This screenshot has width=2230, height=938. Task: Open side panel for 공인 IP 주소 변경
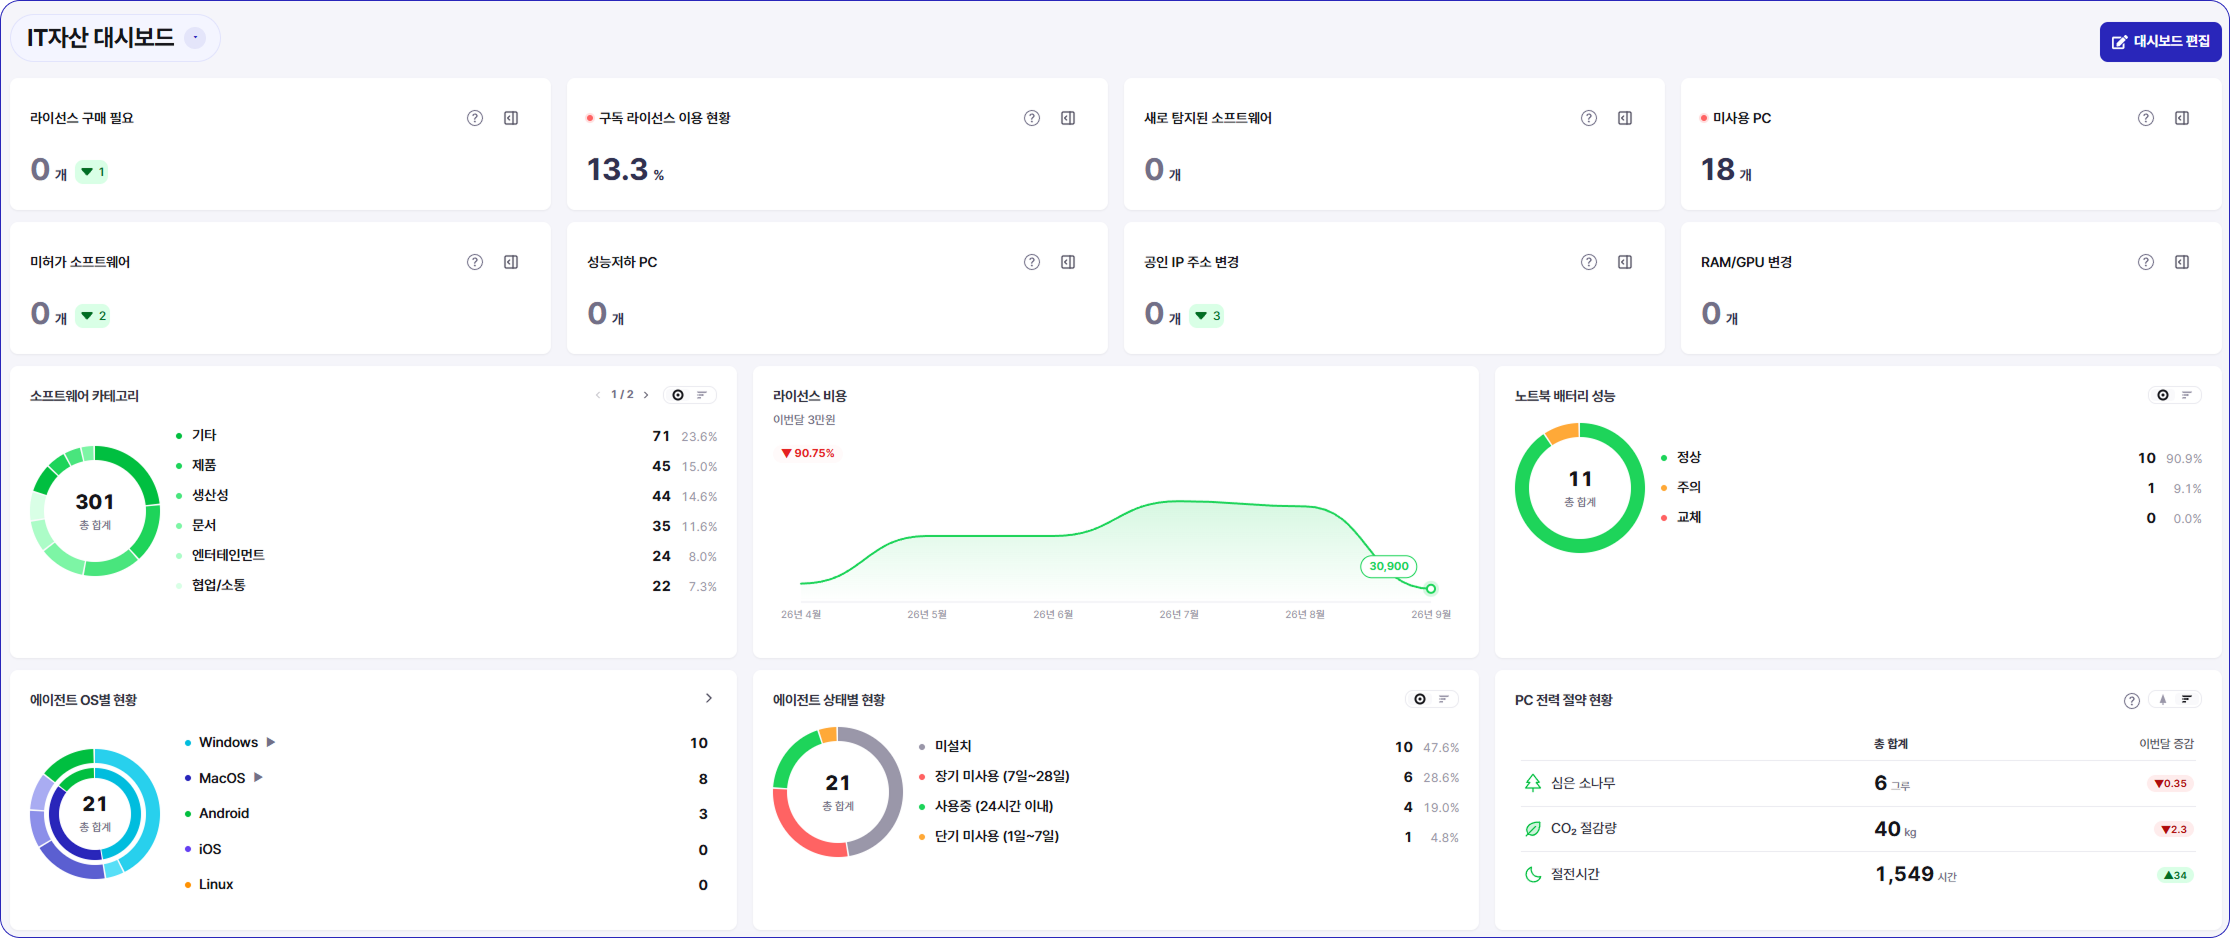pos(1625,262)
